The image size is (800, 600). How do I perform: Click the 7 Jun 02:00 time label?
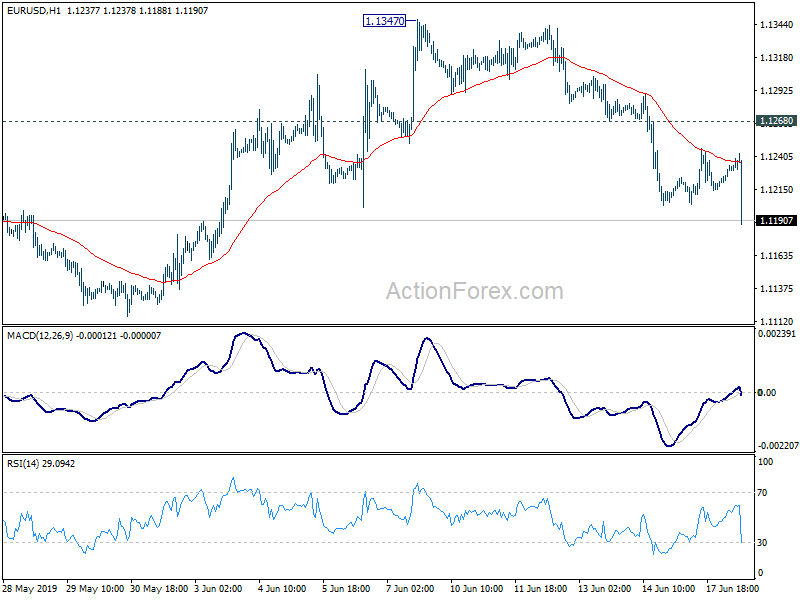pyautogui.click(x=410, y=589)
